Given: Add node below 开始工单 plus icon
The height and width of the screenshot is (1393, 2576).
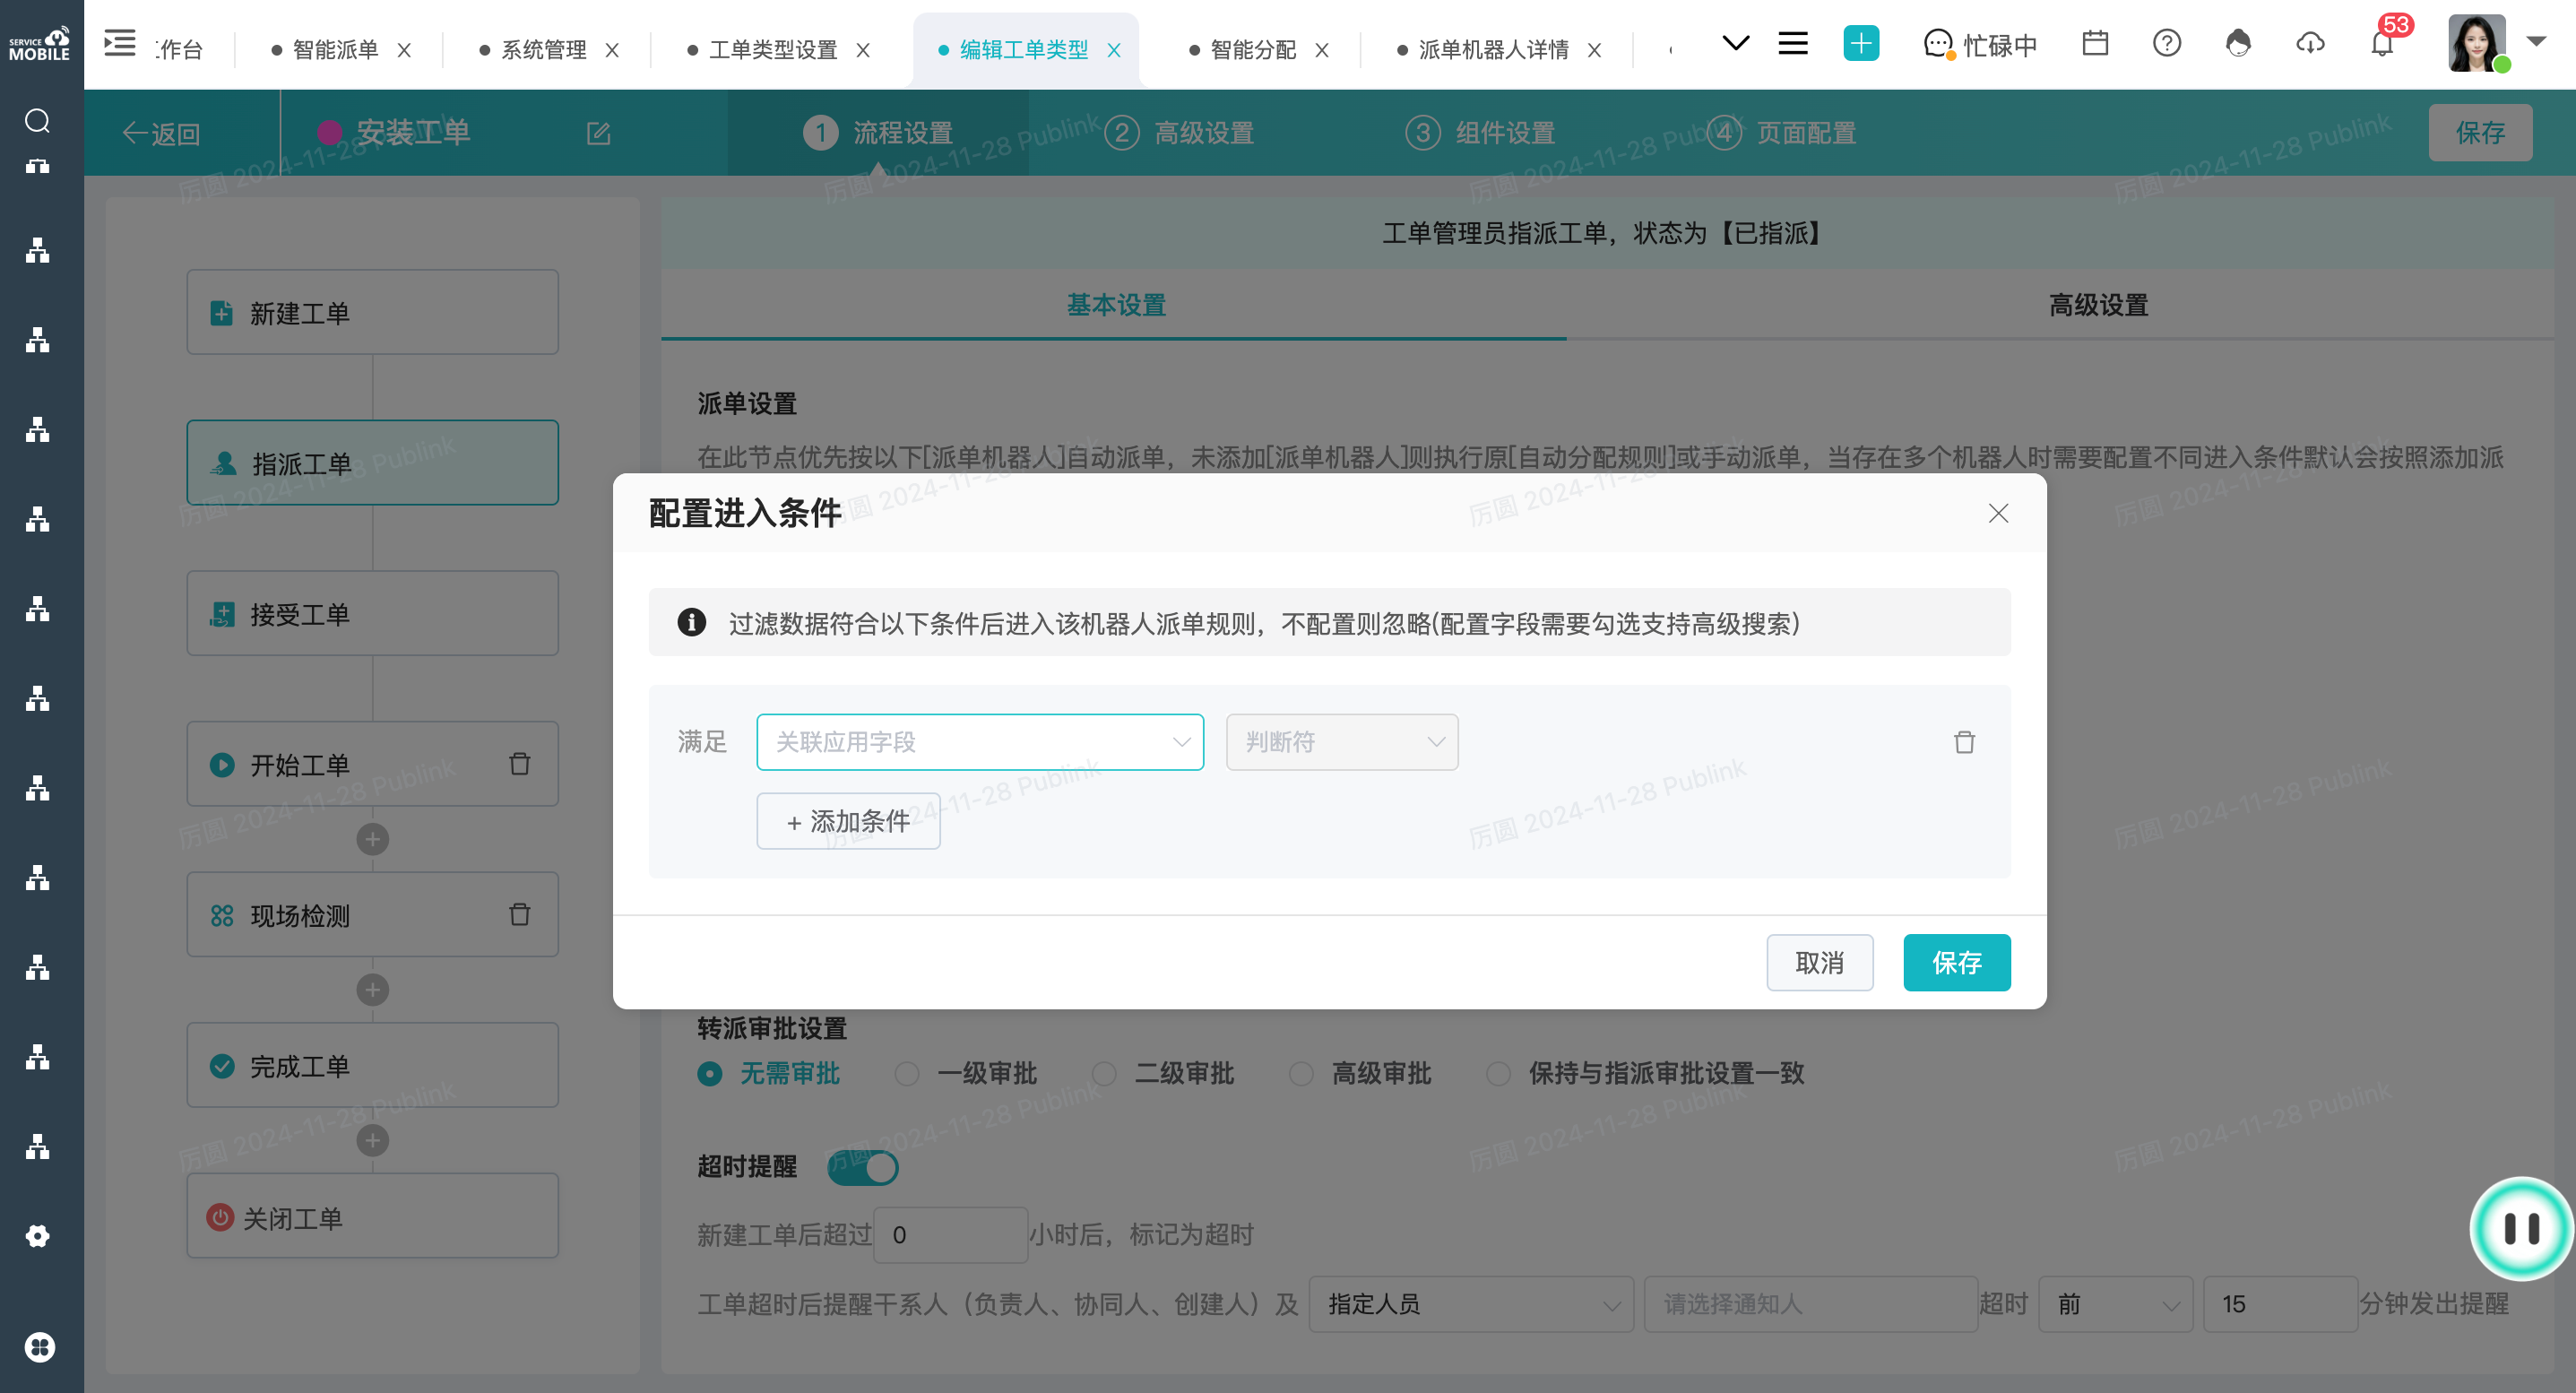Looking at the screenshot, I should pos(373,839).
